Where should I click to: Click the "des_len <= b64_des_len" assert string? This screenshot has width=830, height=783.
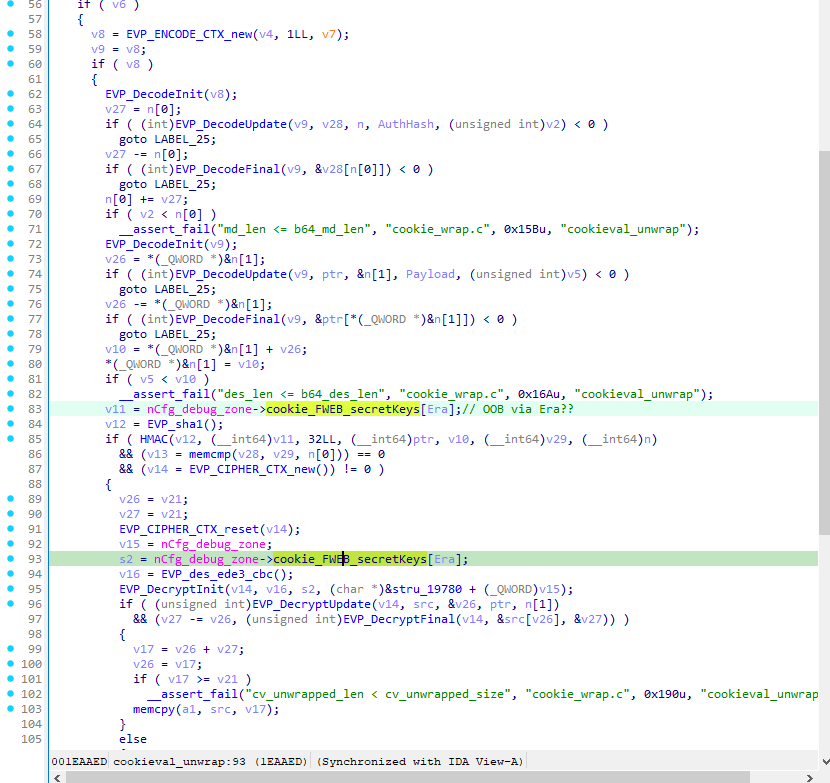[301, 394]
